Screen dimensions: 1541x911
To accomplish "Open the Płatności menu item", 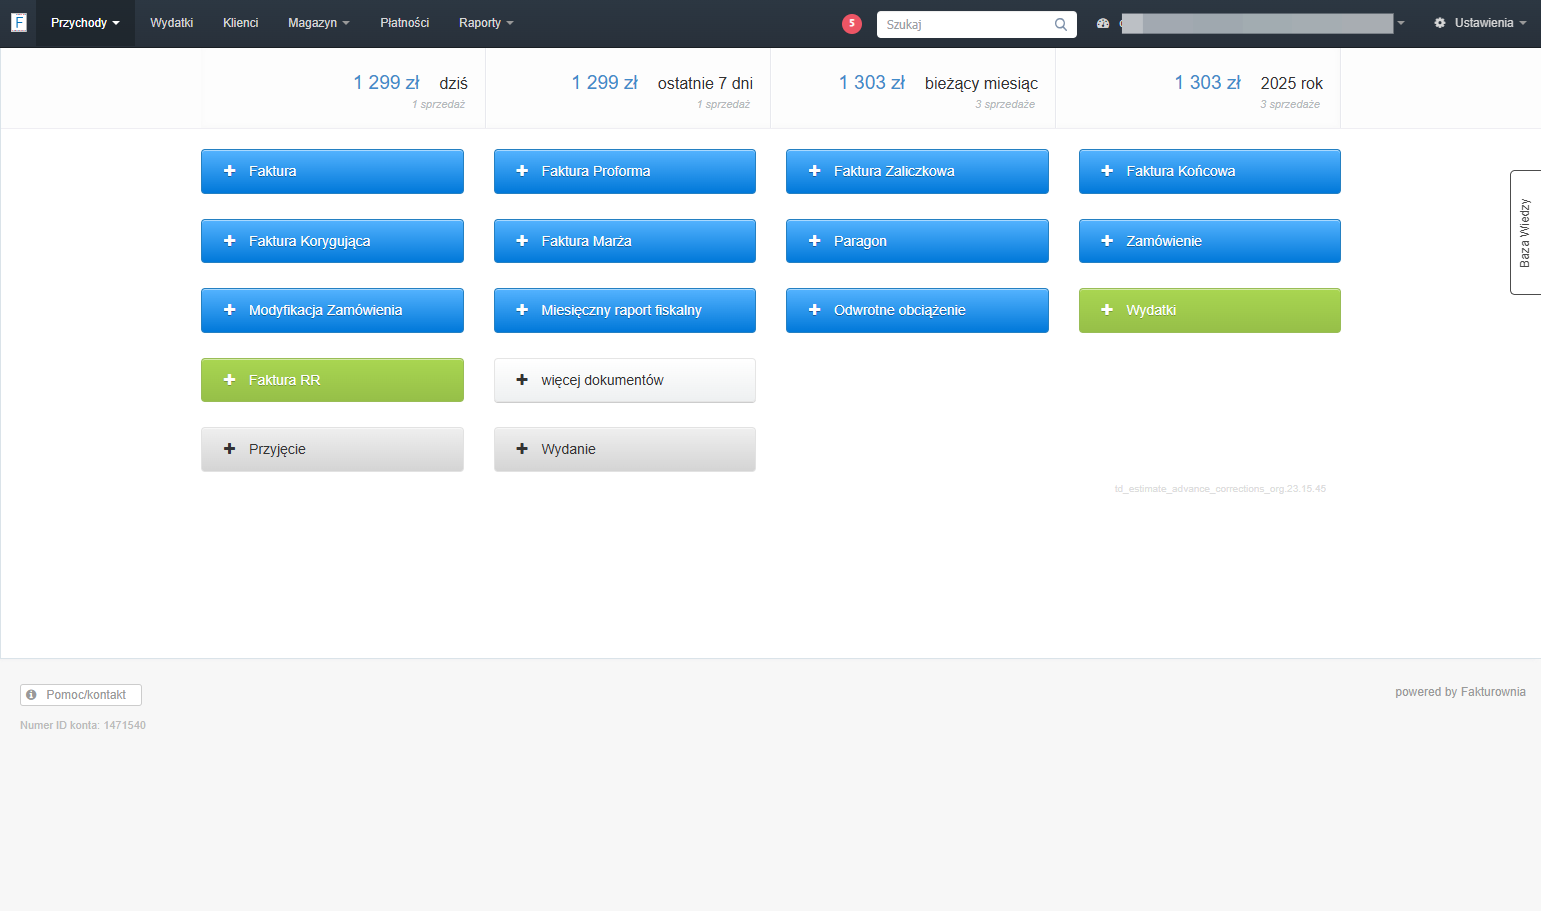I will 404,23.
